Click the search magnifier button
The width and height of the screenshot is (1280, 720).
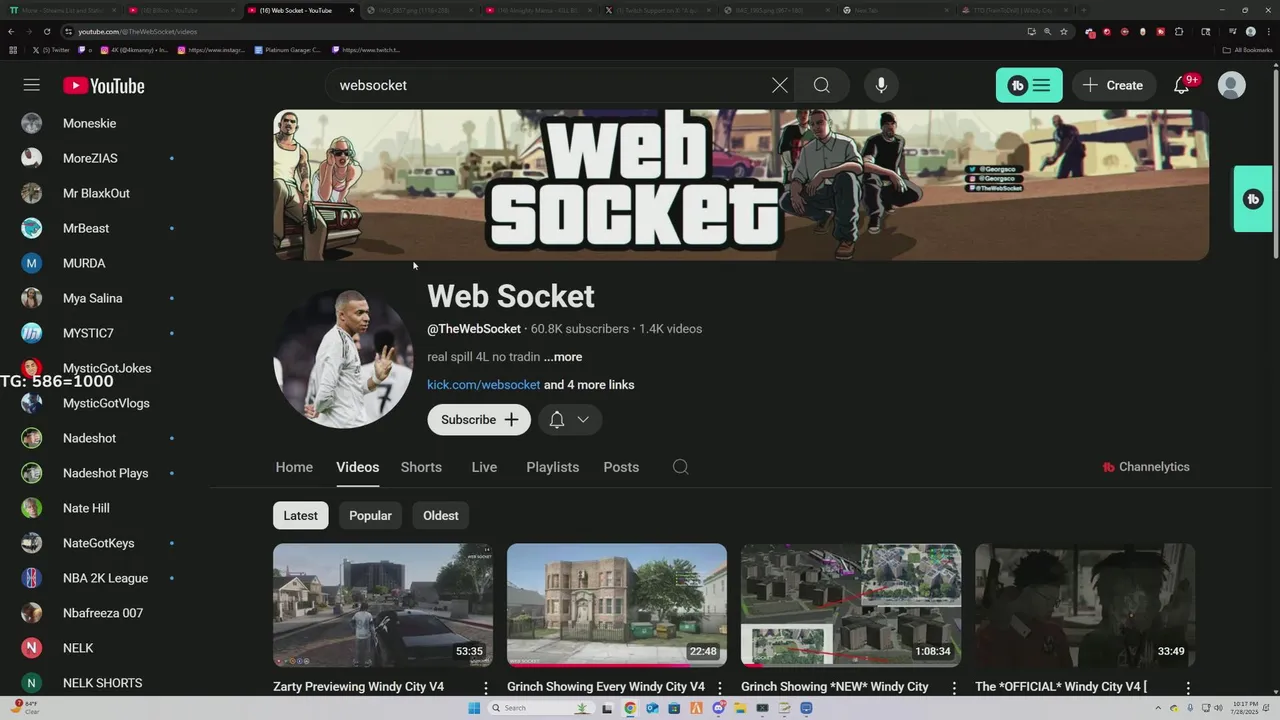pos(822,85)
